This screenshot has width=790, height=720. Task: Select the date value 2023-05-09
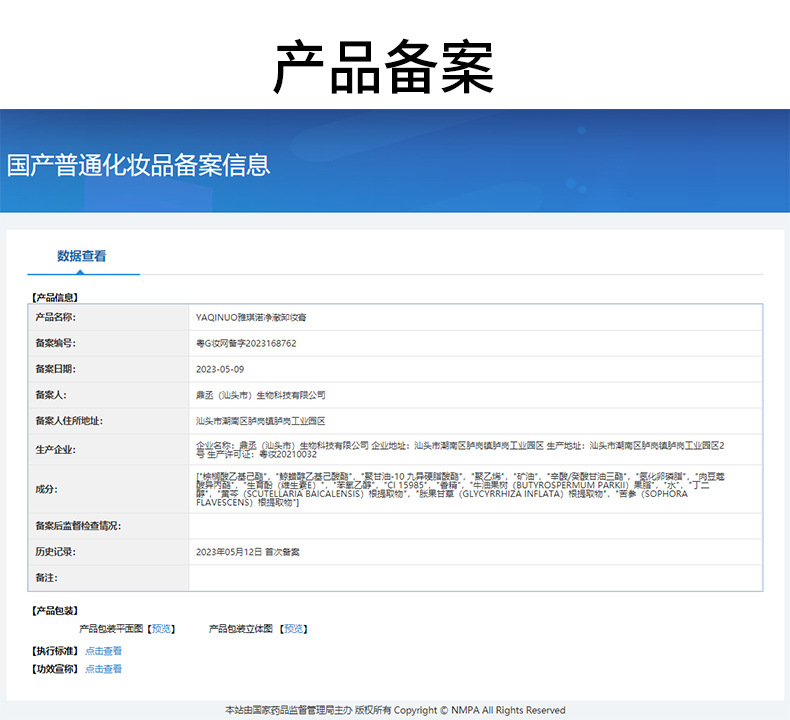[x=220, y=369]
